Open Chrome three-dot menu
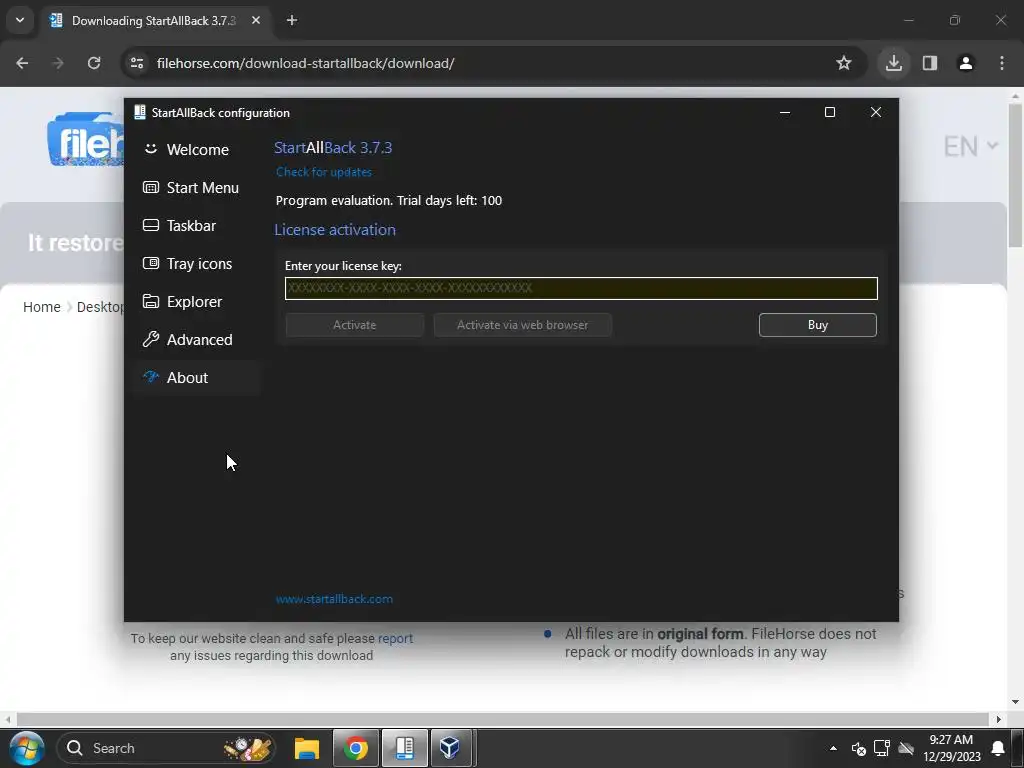Viewport: 1024px width, 768px height. click(x=1002, y=63)
